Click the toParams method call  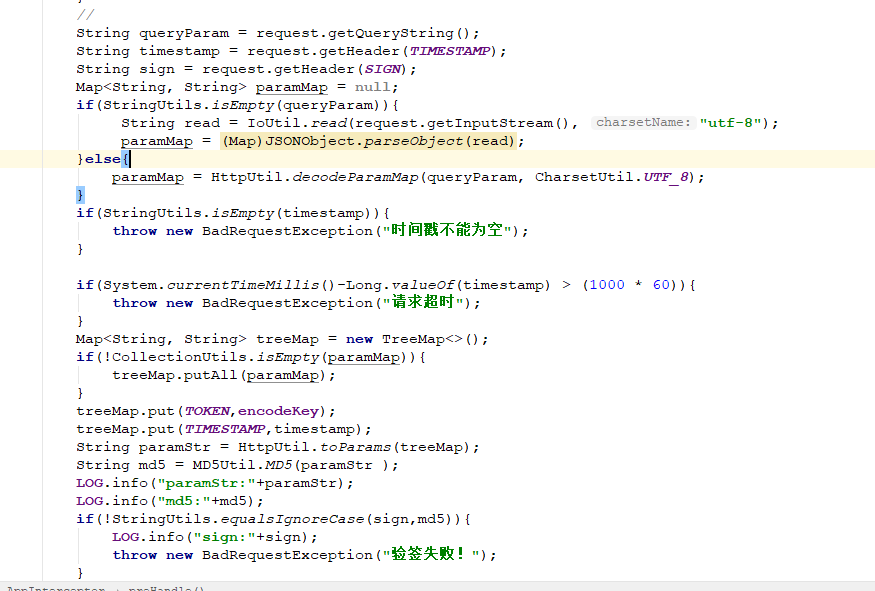(355, 448)
